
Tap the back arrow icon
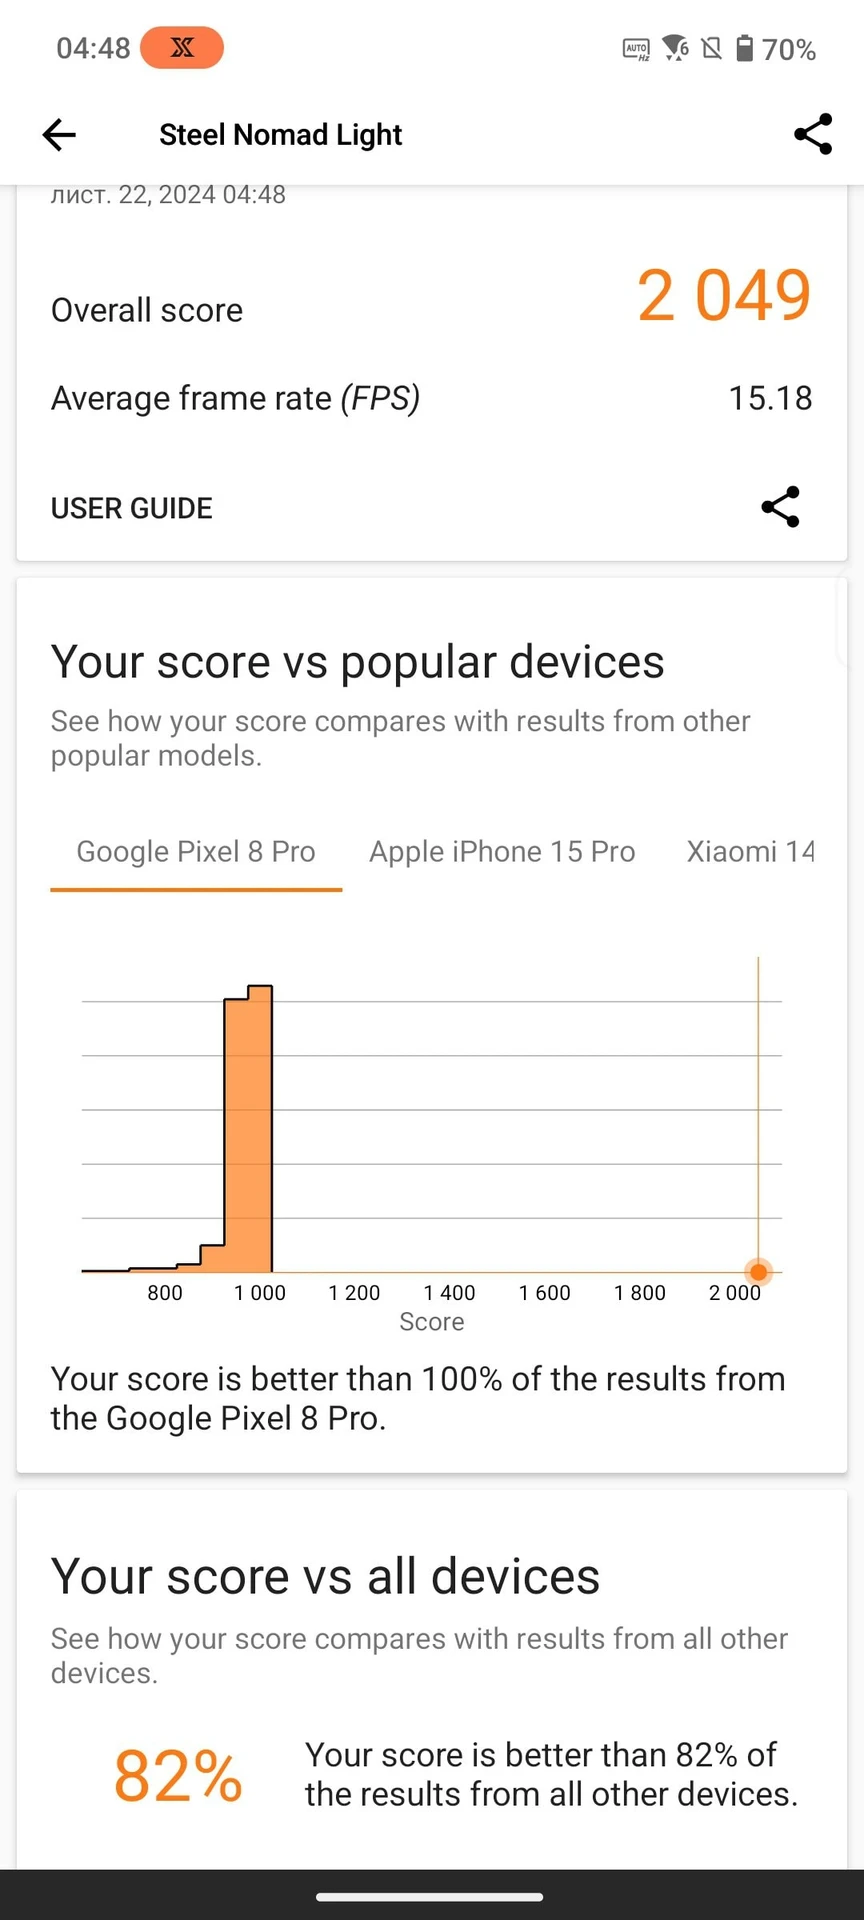coord(59,135)
